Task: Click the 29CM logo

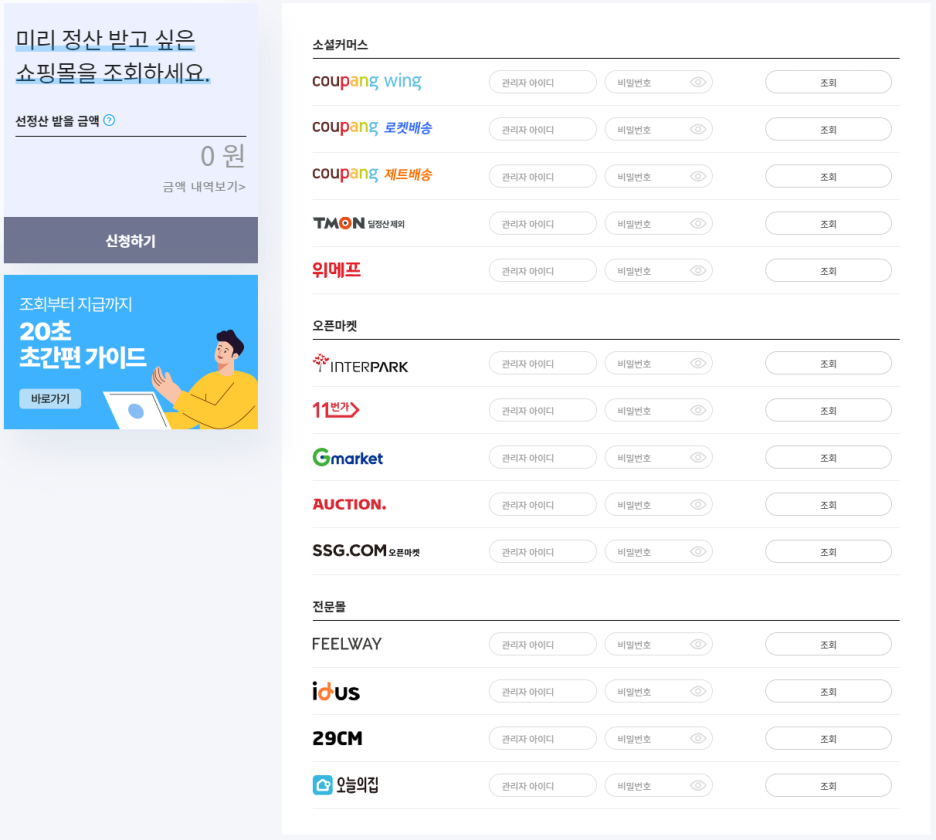Action: [x=337, y=739]
